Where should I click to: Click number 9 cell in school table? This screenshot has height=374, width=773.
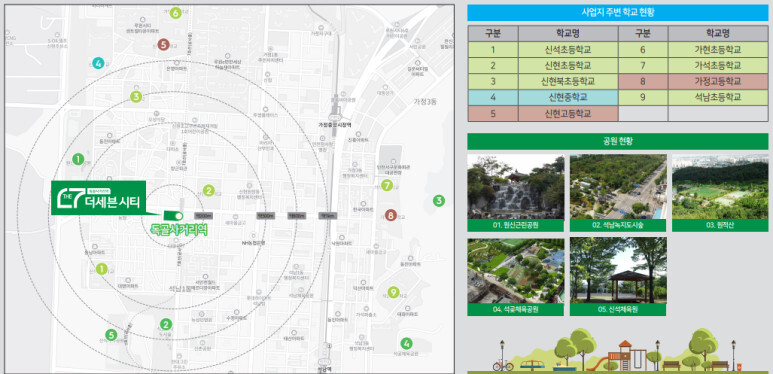[x=643, y=97]
